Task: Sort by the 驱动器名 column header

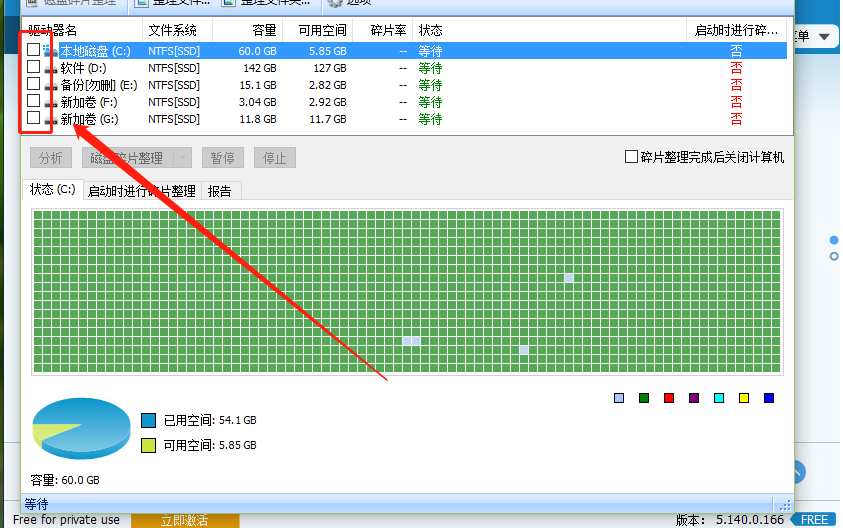Action: (82, 30)
